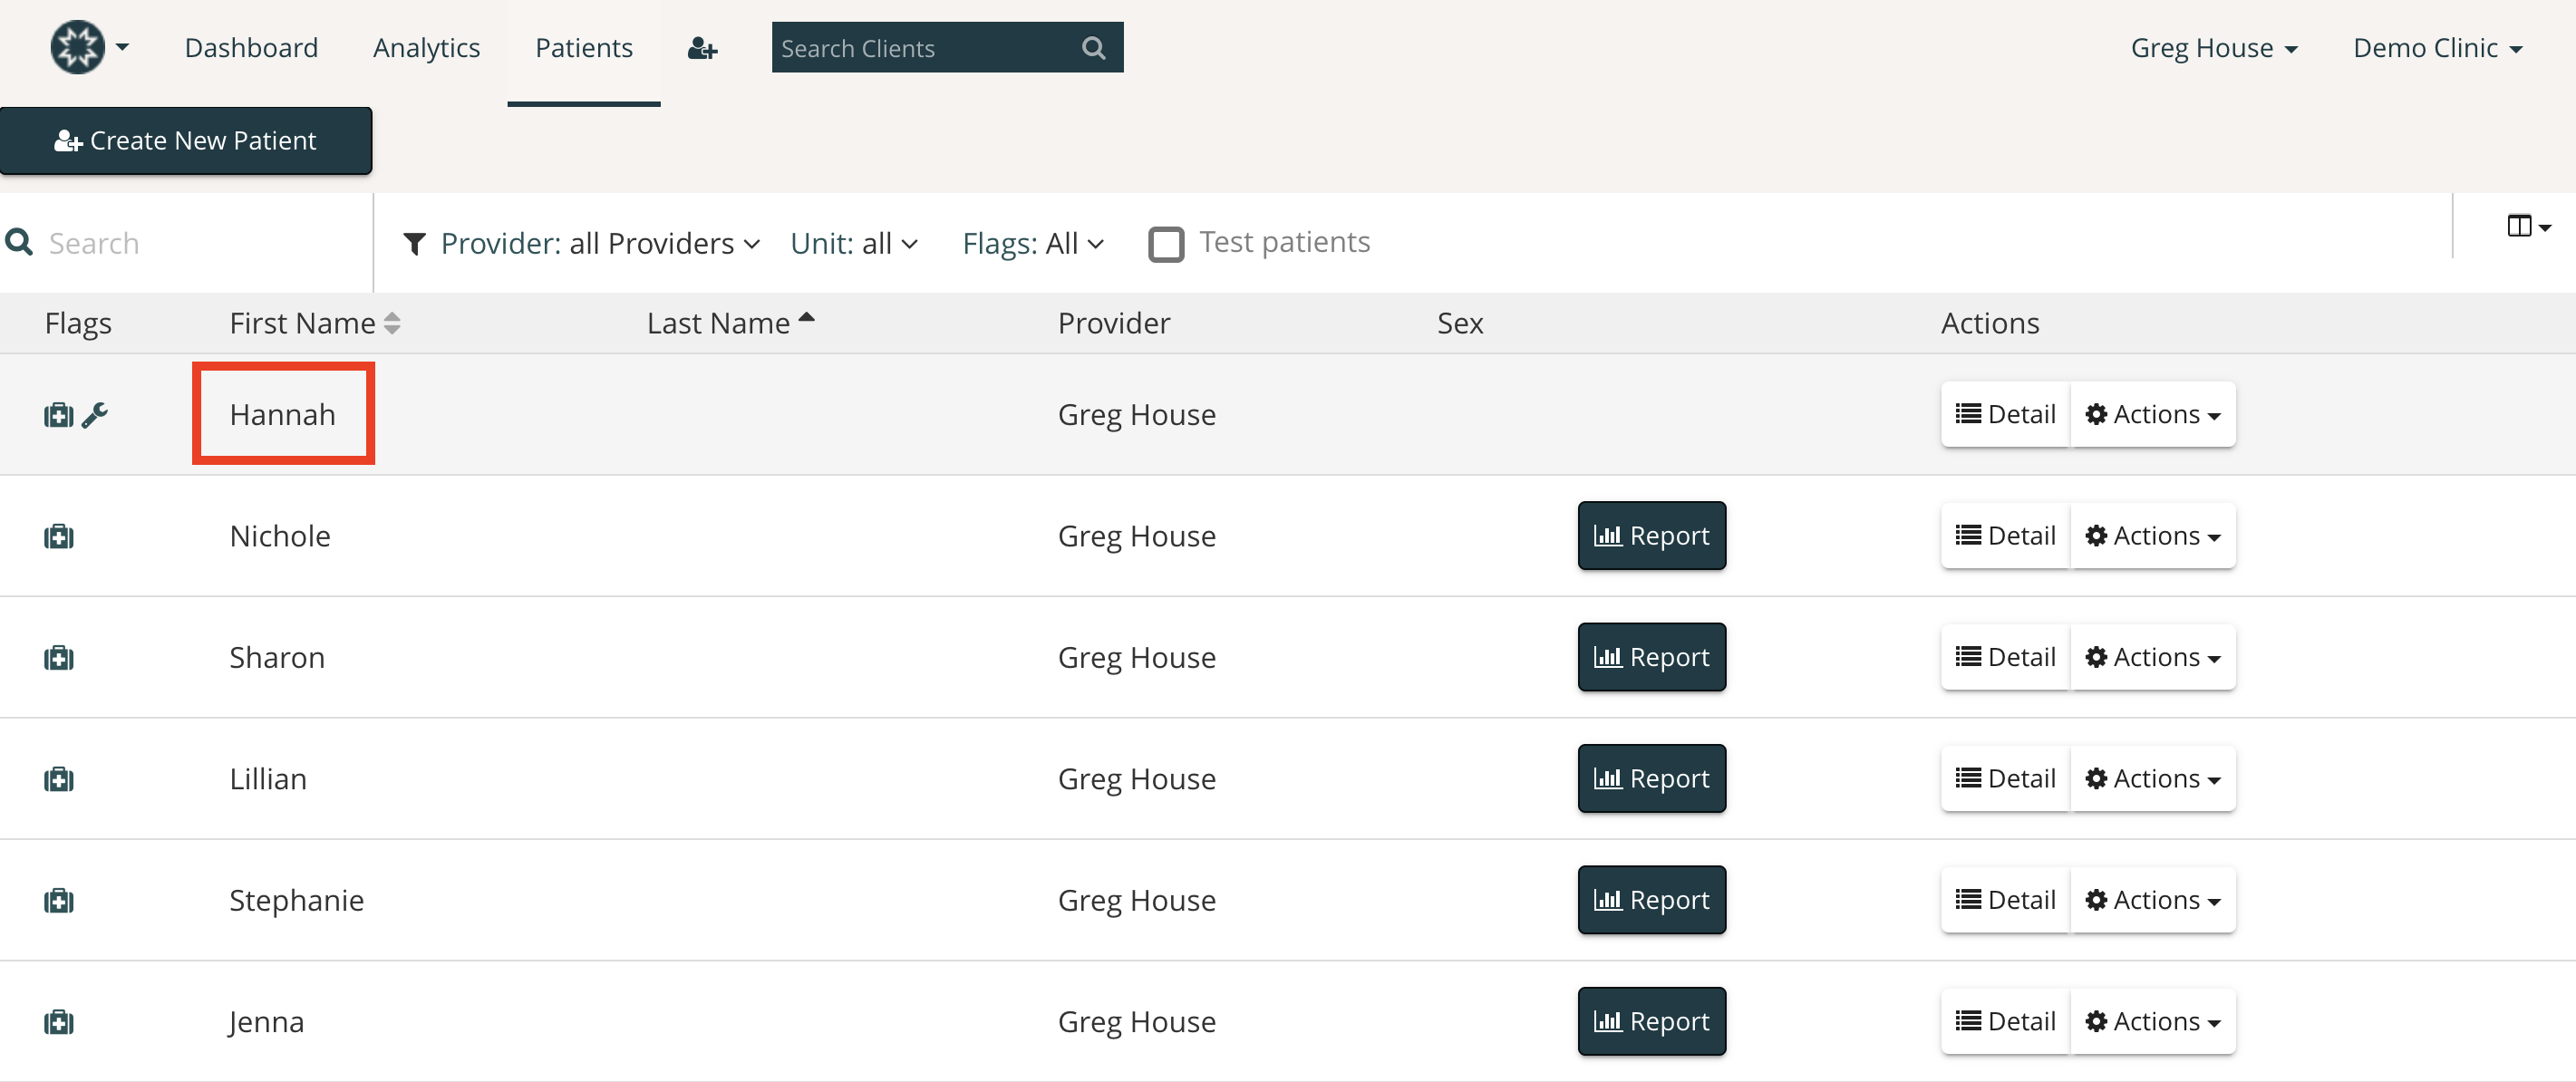
Task: Select patient name Jenna
Action: click(266, 1022)
